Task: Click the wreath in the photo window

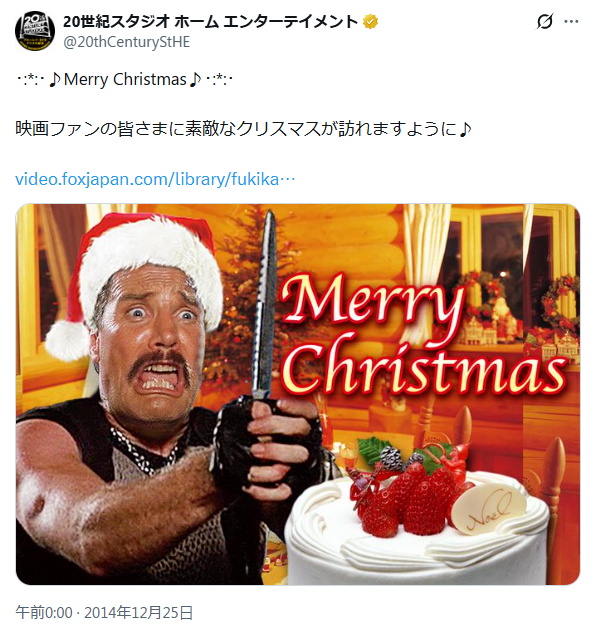Action: coord(563,303)
